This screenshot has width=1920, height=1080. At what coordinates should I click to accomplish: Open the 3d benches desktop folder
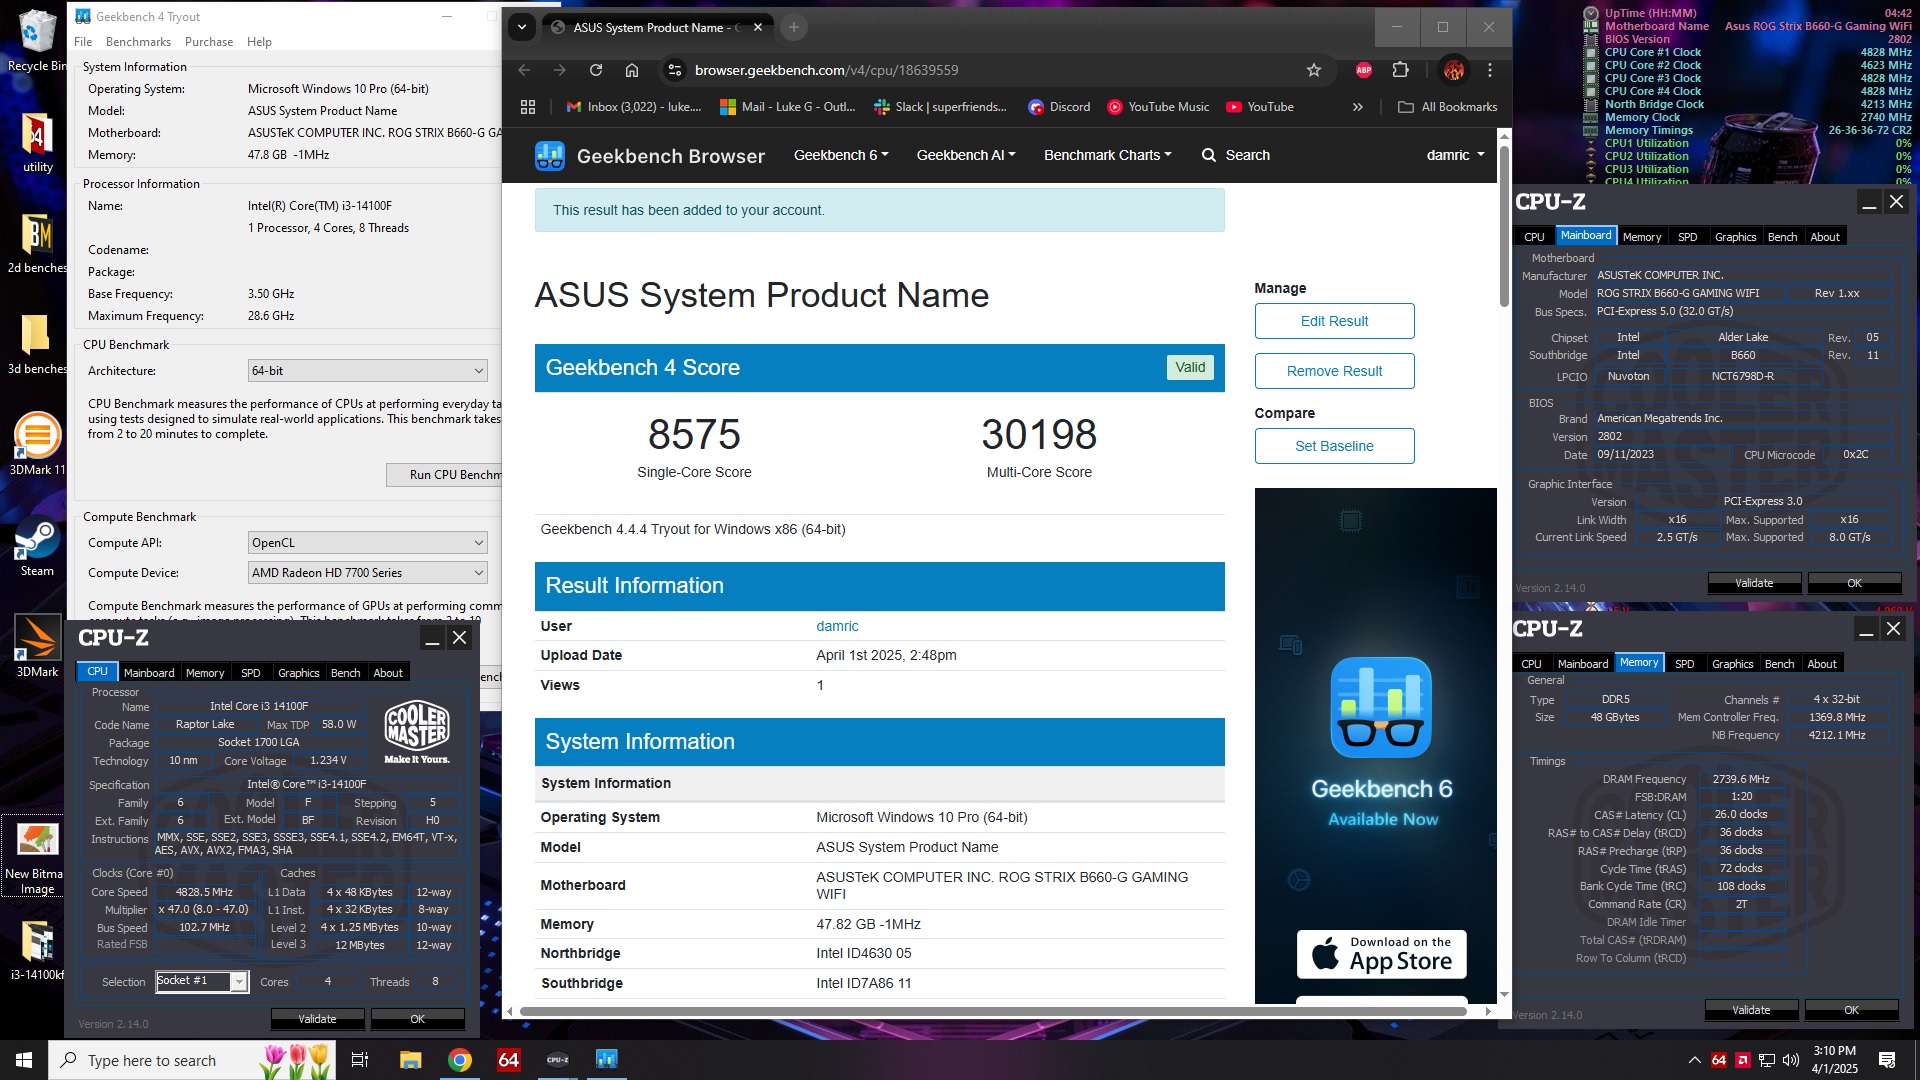tap(37, 344)
